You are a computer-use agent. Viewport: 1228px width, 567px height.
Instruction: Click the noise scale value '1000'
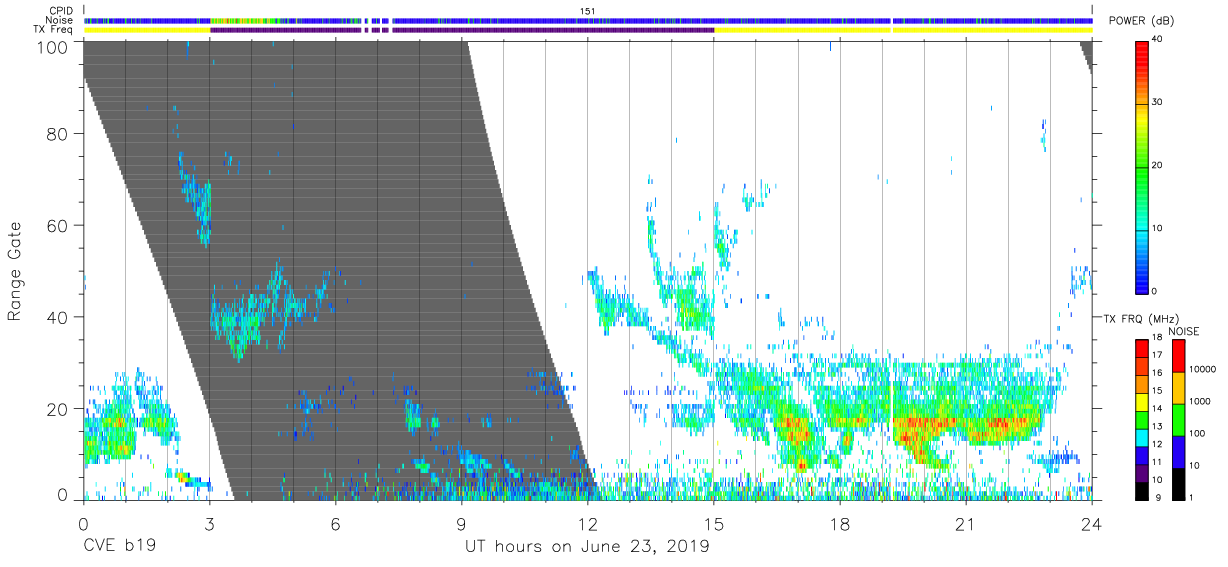tap(1199, 401)
